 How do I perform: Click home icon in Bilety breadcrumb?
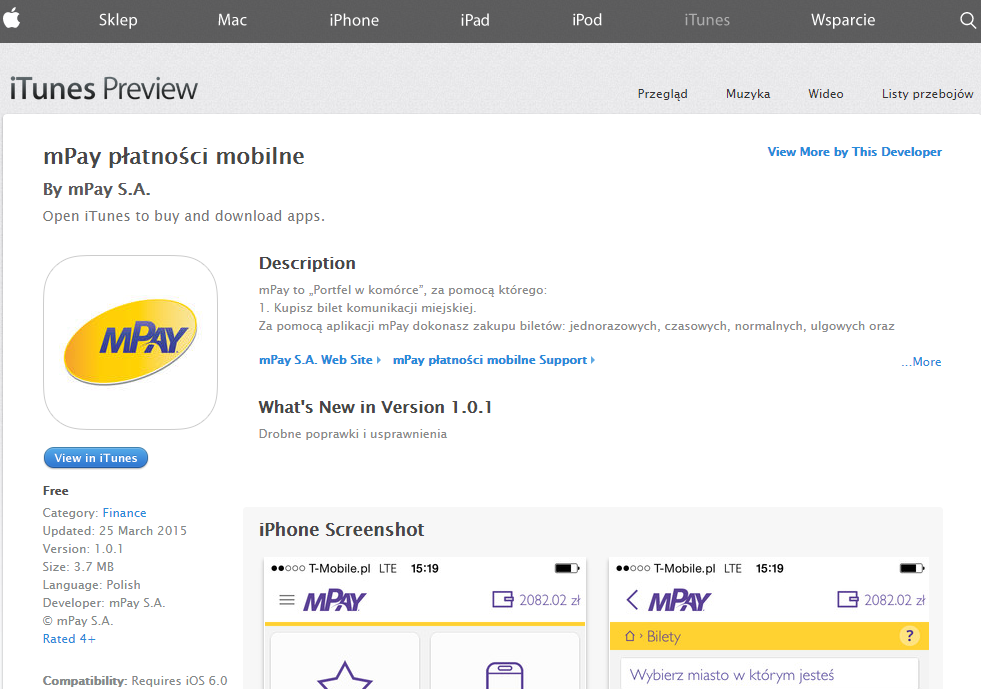click(630, 636)
